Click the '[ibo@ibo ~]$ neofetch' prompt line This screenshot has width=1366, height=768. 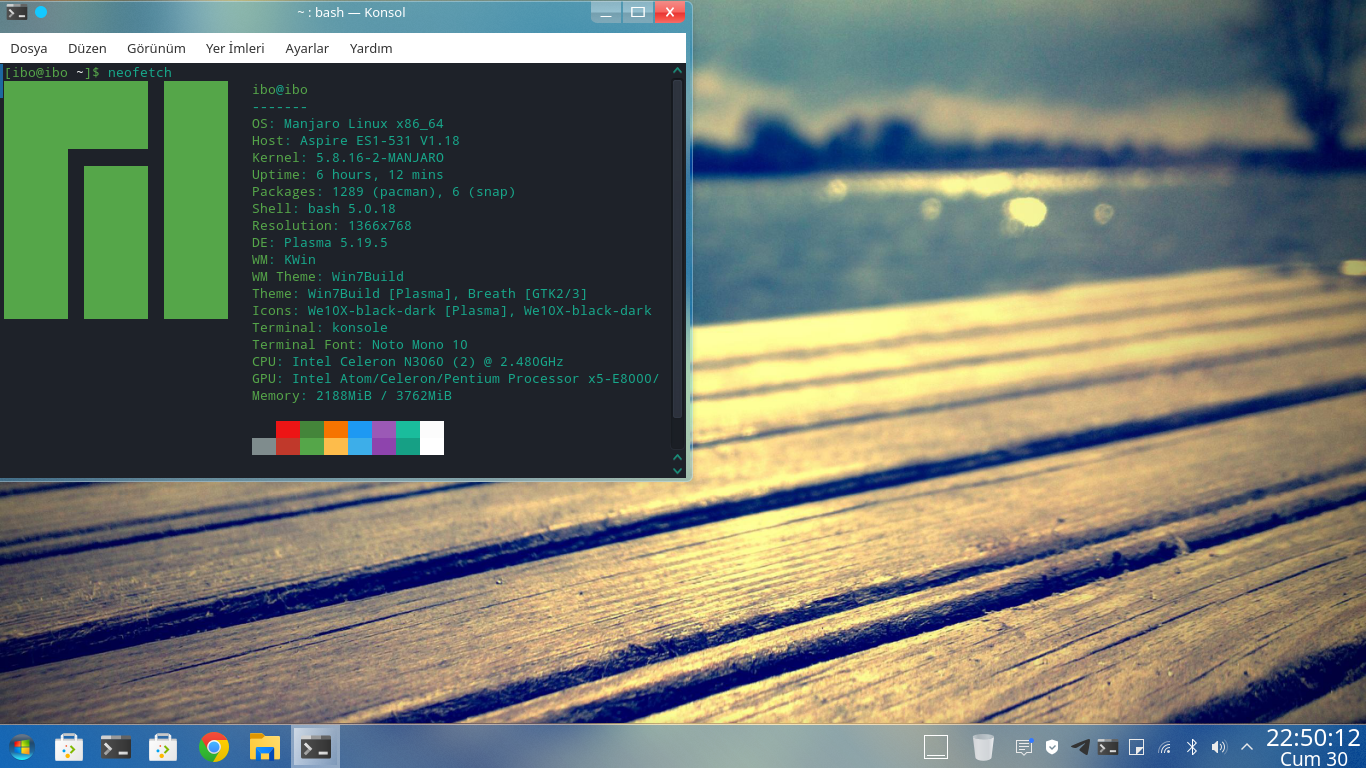click(x=88, y=73)
